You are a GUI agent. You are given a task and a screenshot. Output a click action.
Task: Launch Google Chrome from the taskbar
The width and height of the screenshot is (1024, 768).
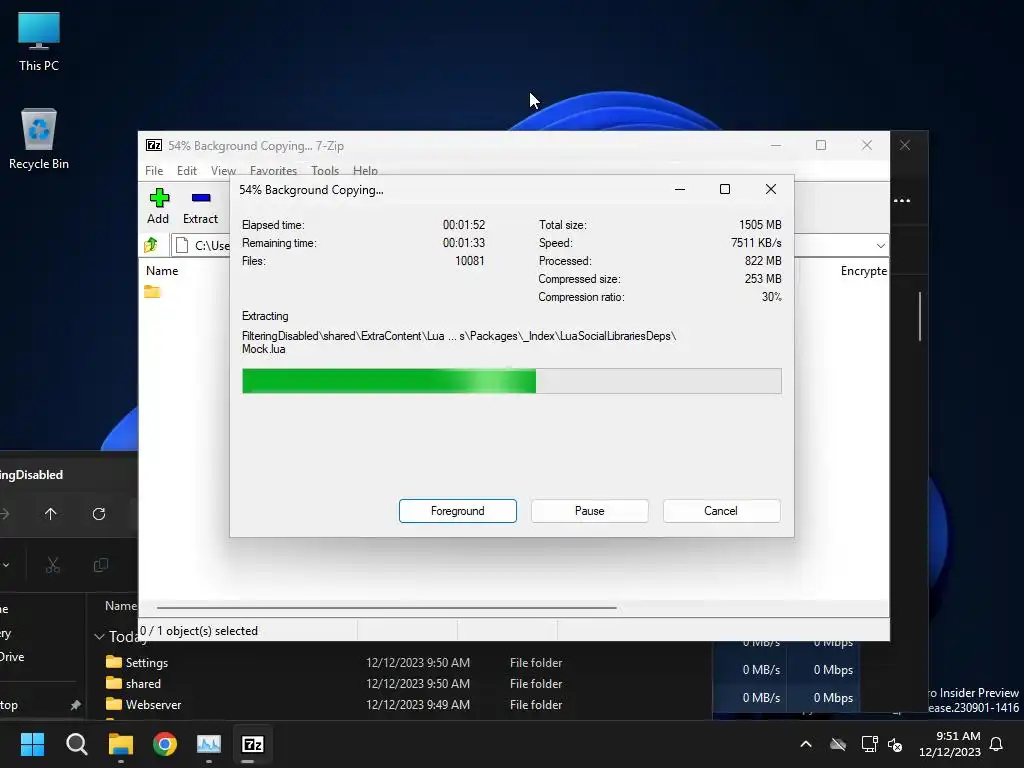tap(165, 744)
